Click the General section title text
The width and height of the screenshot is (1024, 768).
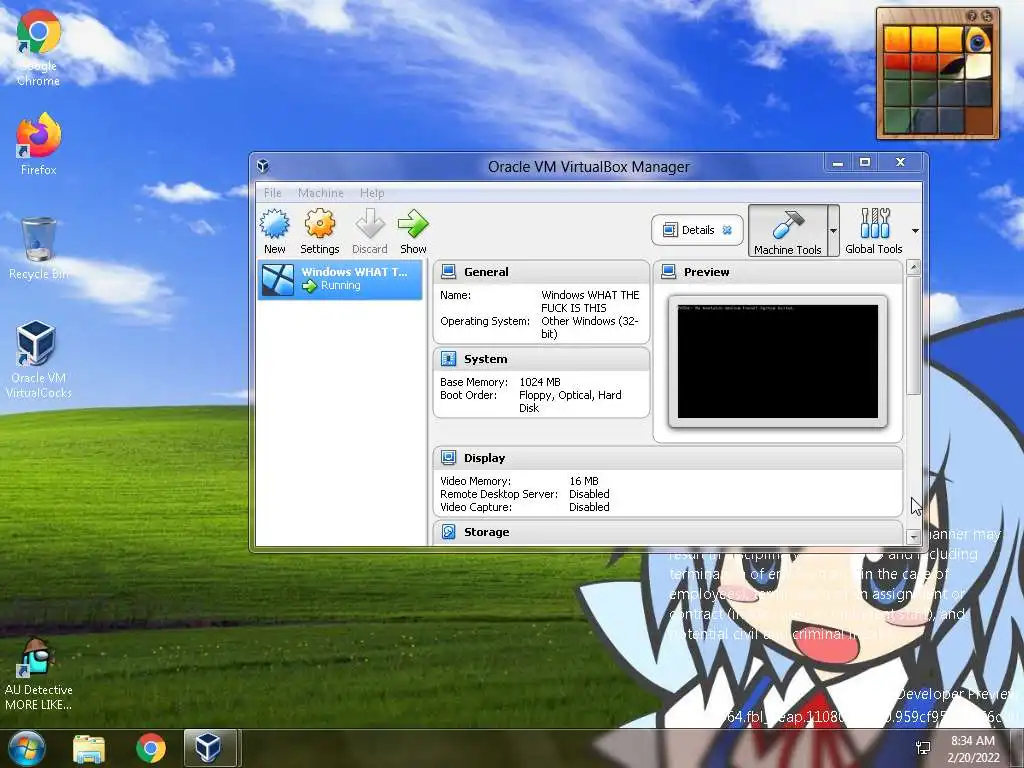(486, 272)
